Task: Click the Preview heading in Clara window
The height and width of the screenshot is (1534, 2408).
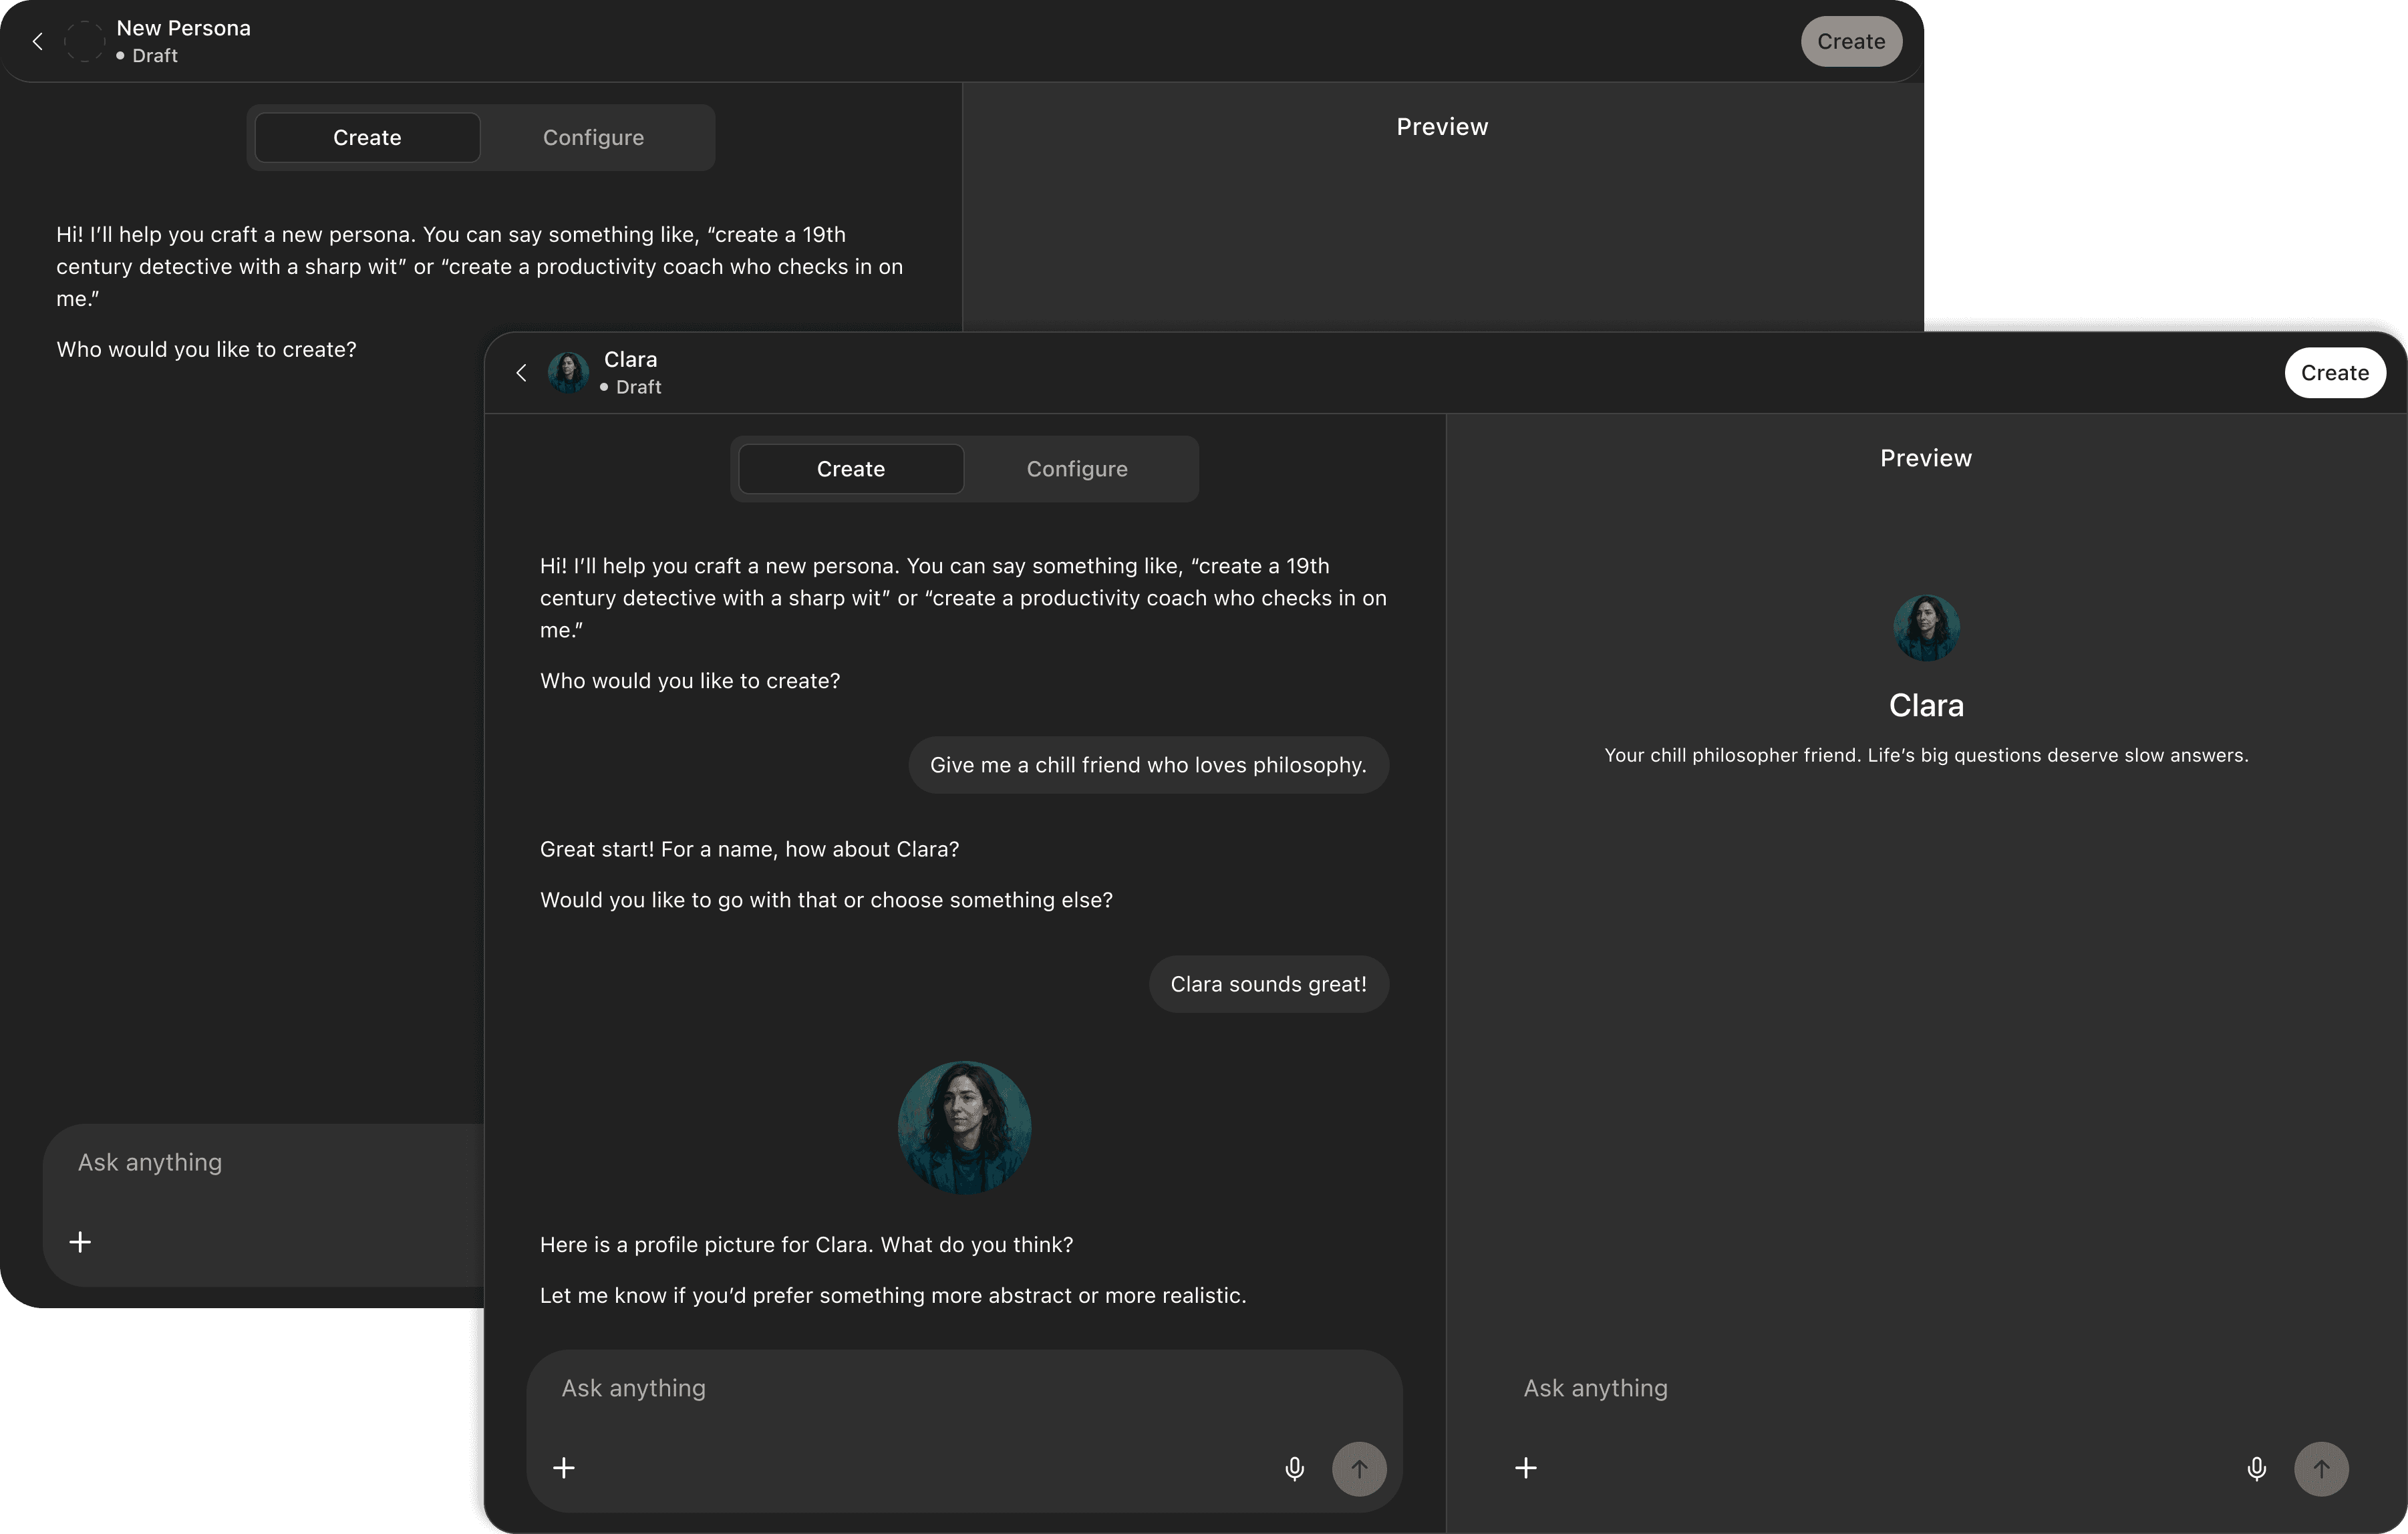Action: (1926, 458)
